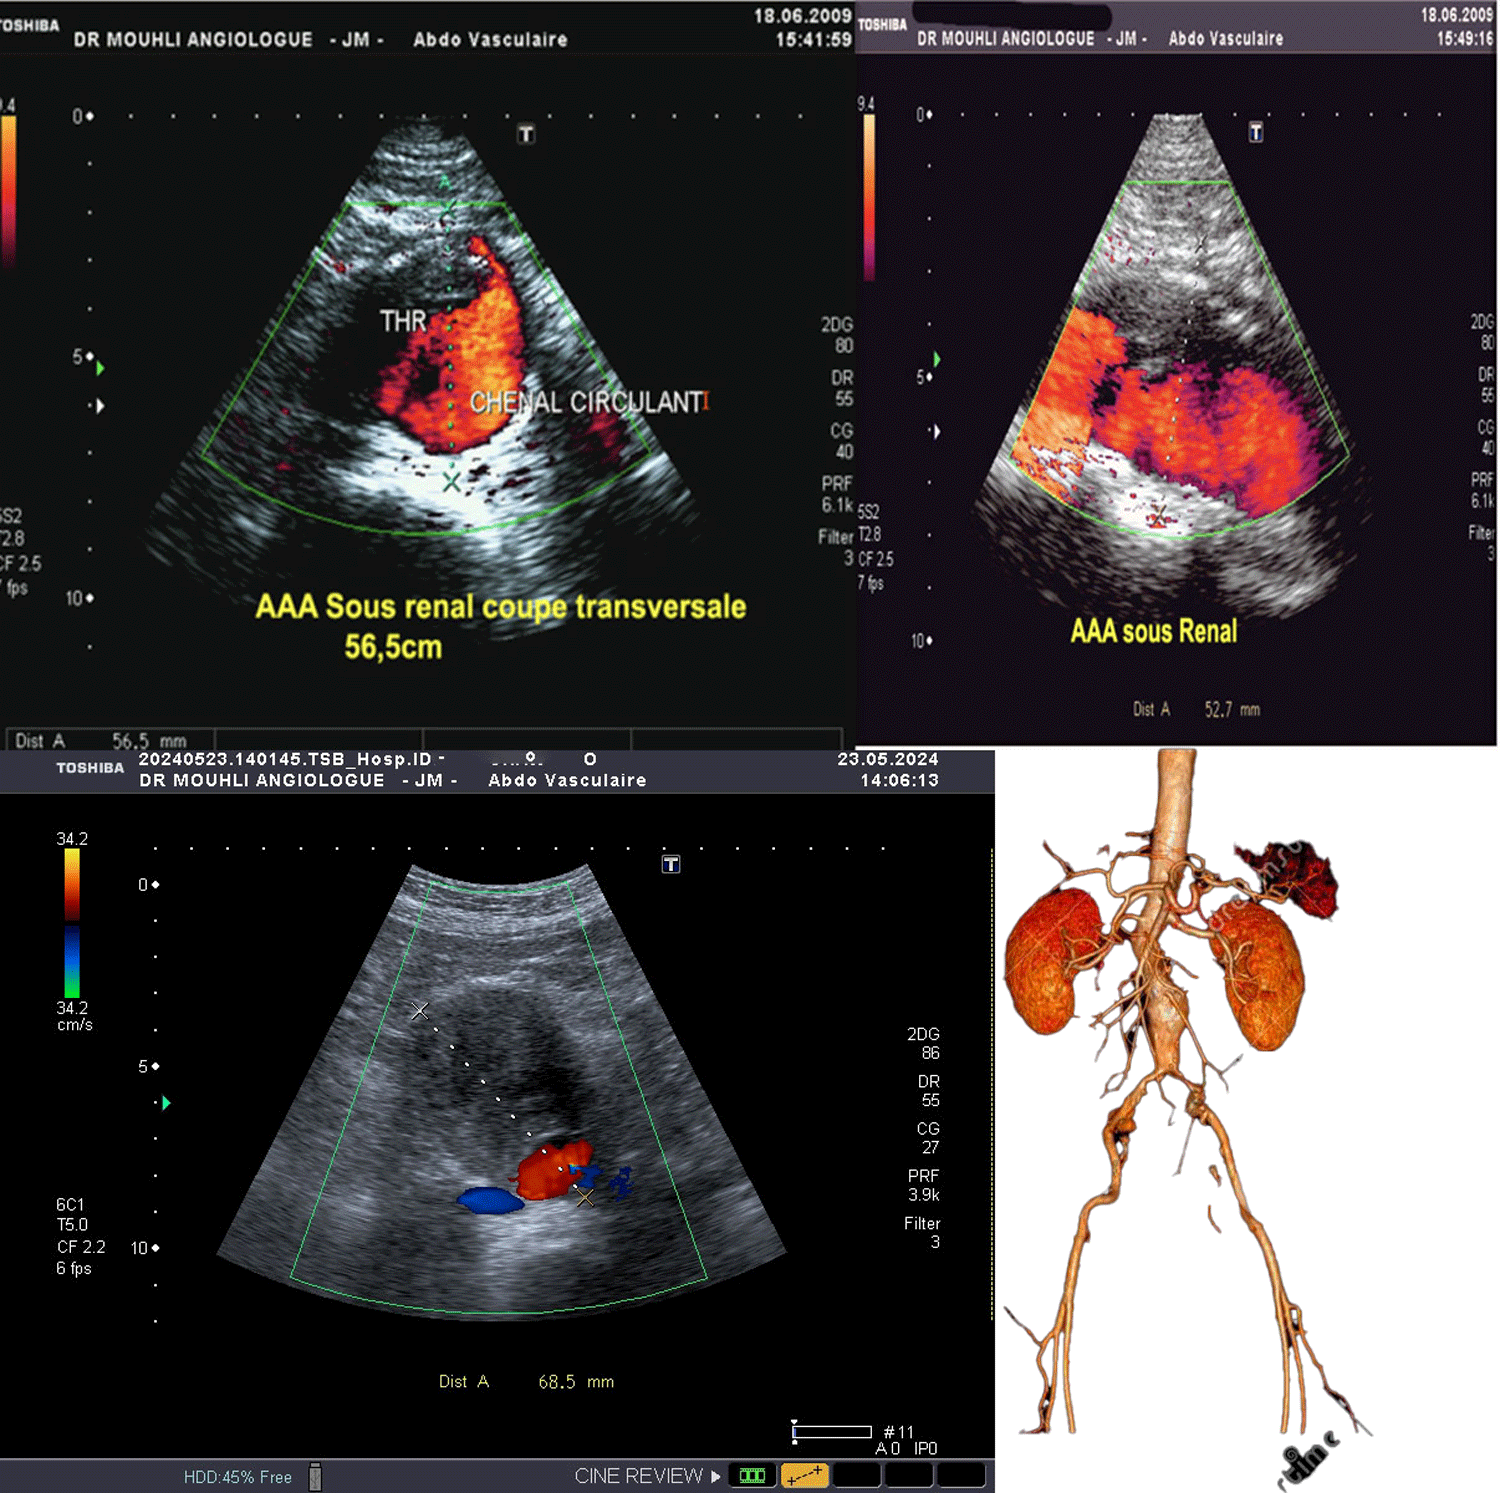Click the green focus arrow at 5 cm depth
Image resolution: width=1500 pixels, height=1493 pixels.
click(166, 1104)
